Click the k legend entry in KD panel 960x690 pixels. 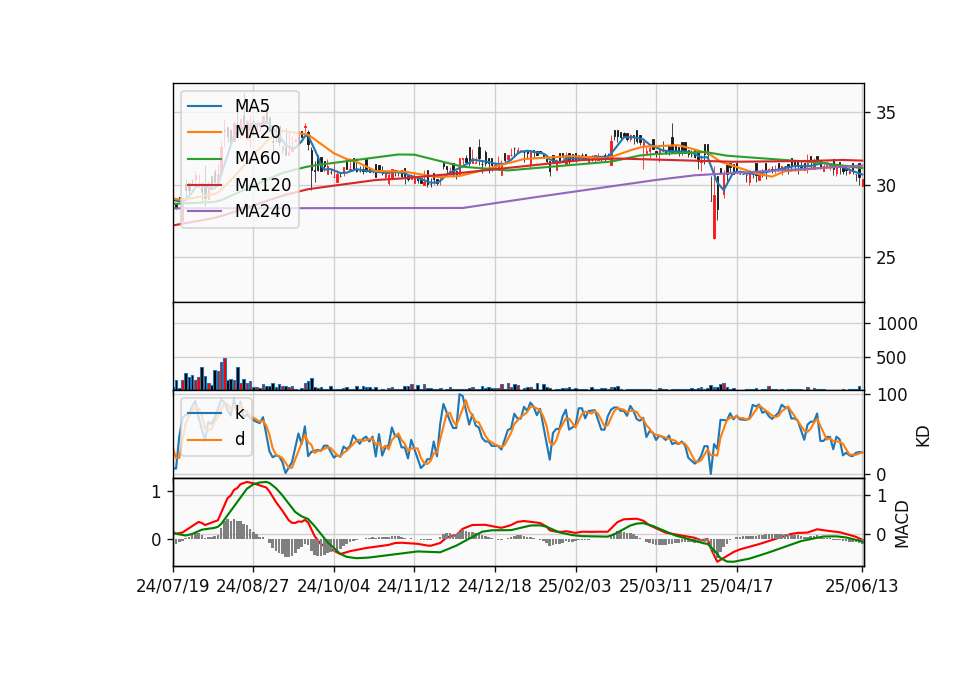coord(240,413)
